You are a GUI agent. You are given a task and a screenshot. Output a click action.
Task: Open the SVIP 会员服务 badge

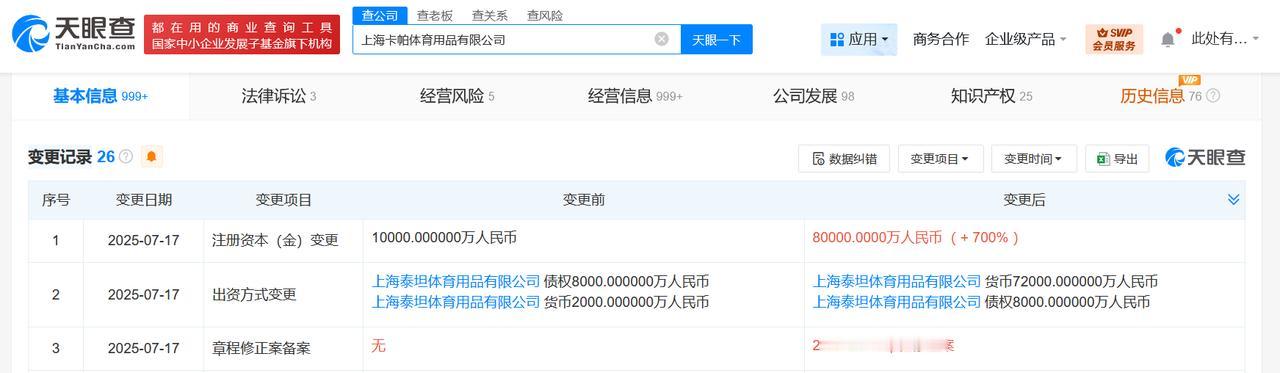(x=1114, y=39)
